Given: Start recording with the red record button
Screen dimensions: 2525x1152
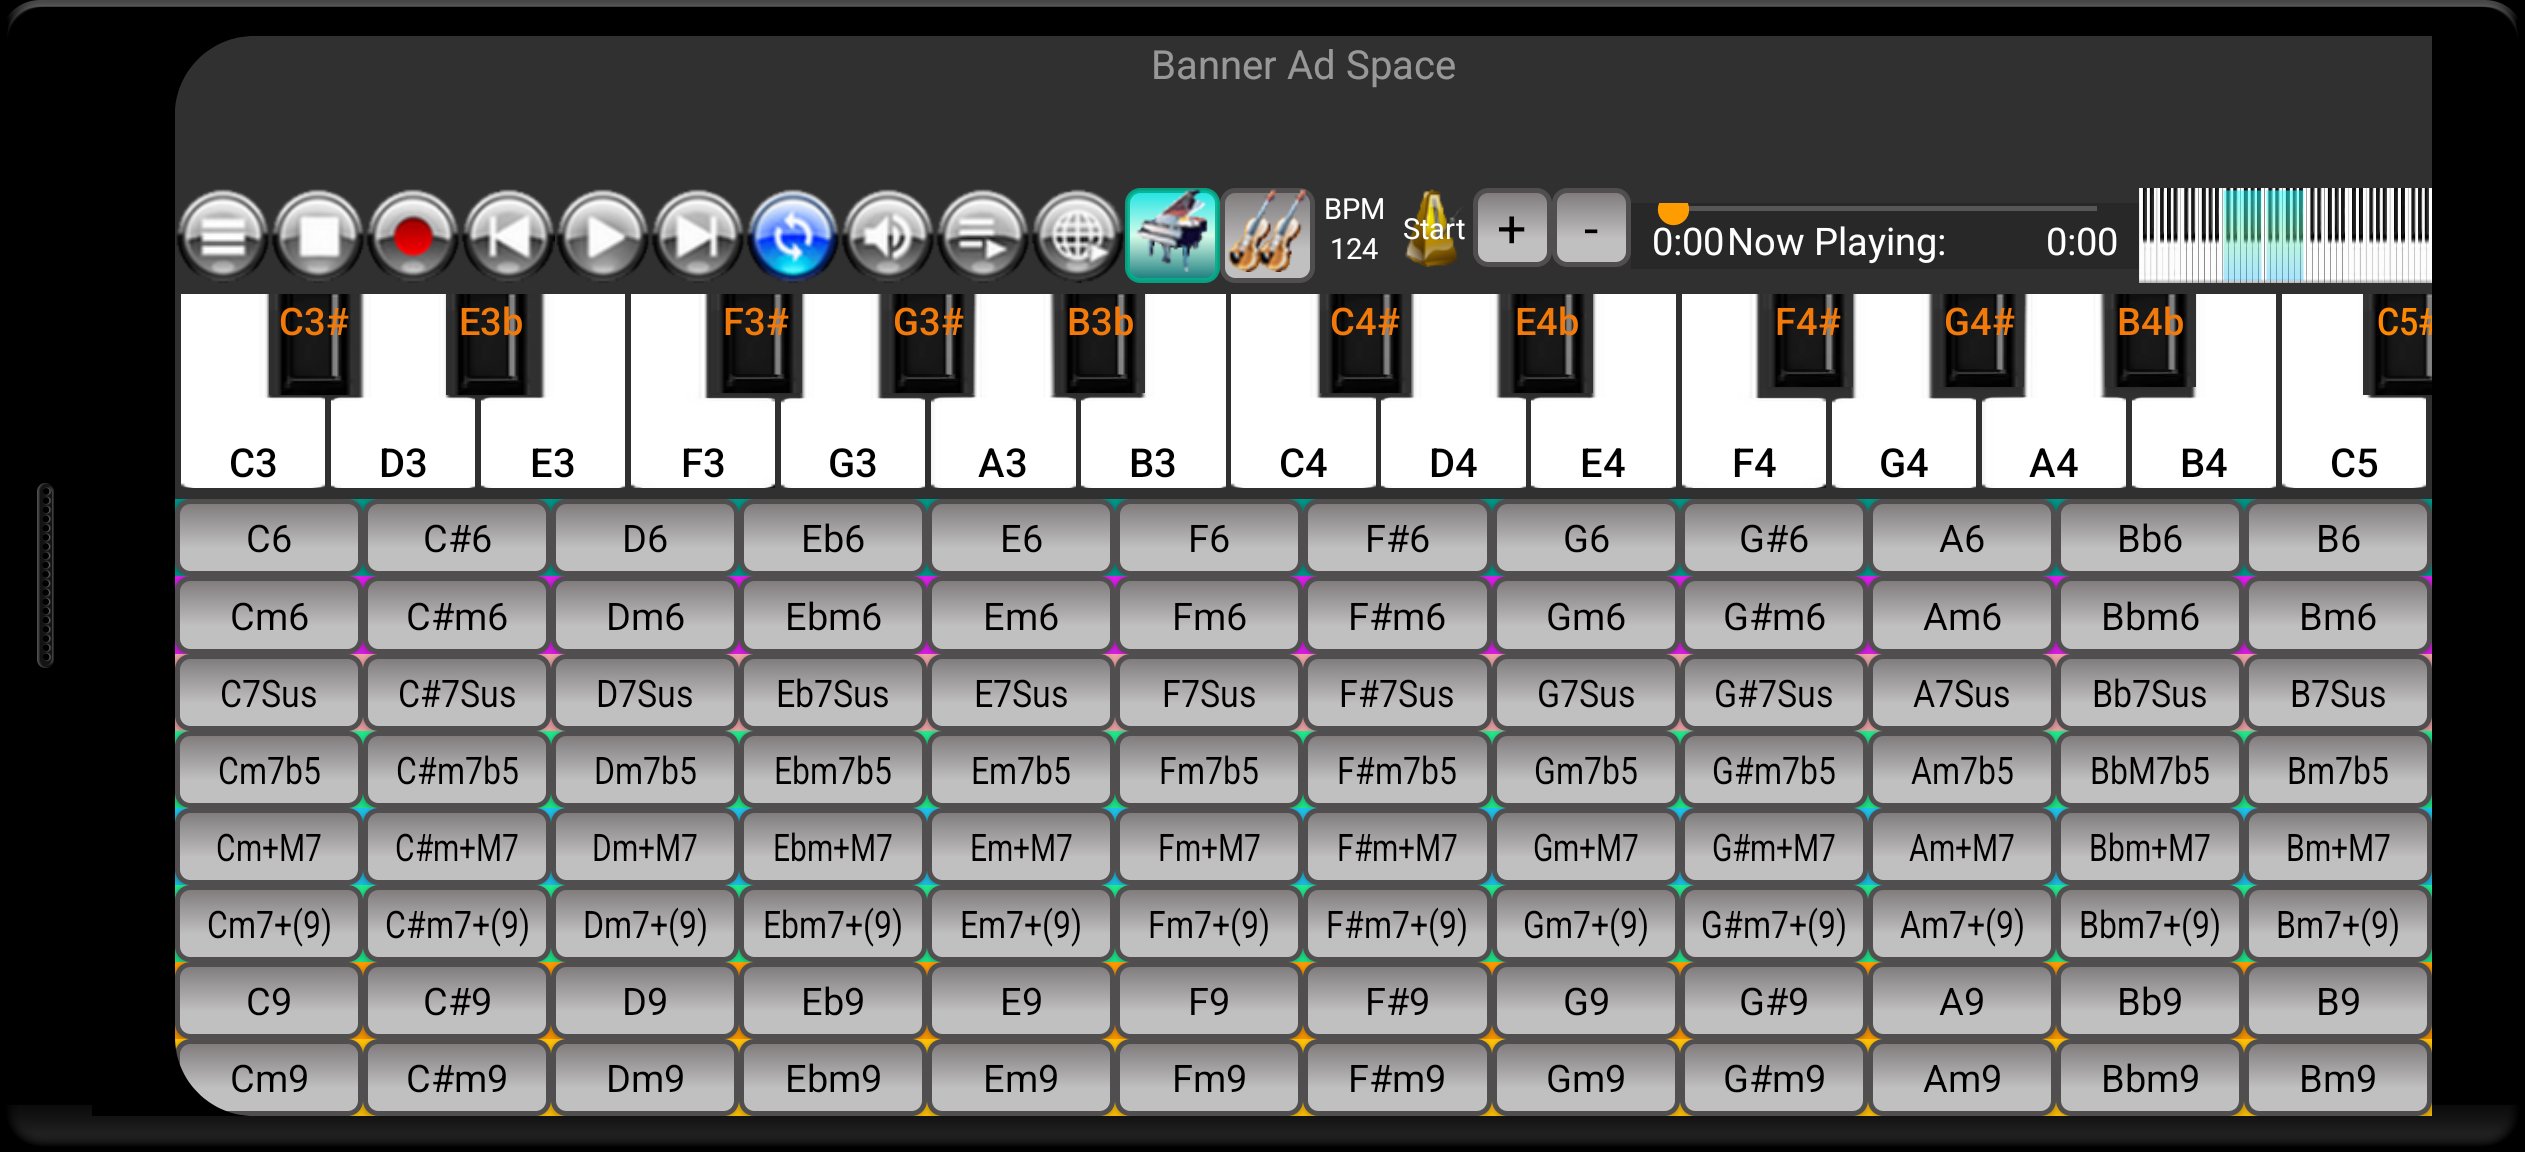Looking at the screenshot, I should pos(413,237).
